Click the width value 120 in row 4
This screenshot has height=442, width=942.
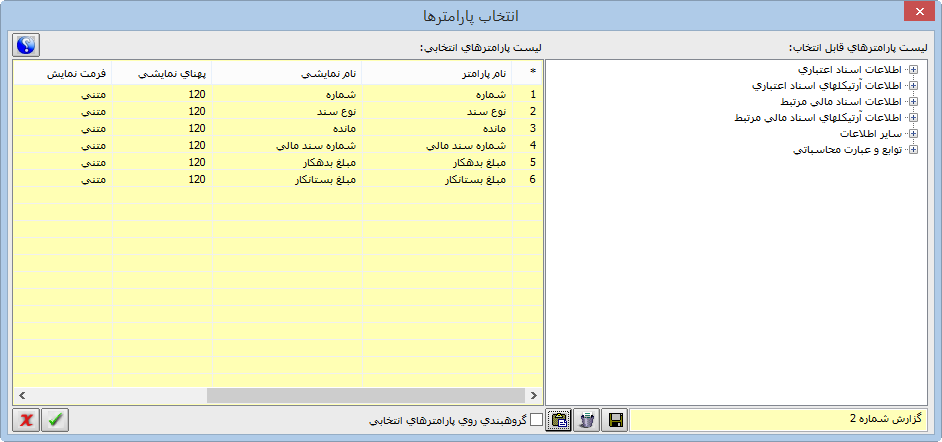point(162,145)
